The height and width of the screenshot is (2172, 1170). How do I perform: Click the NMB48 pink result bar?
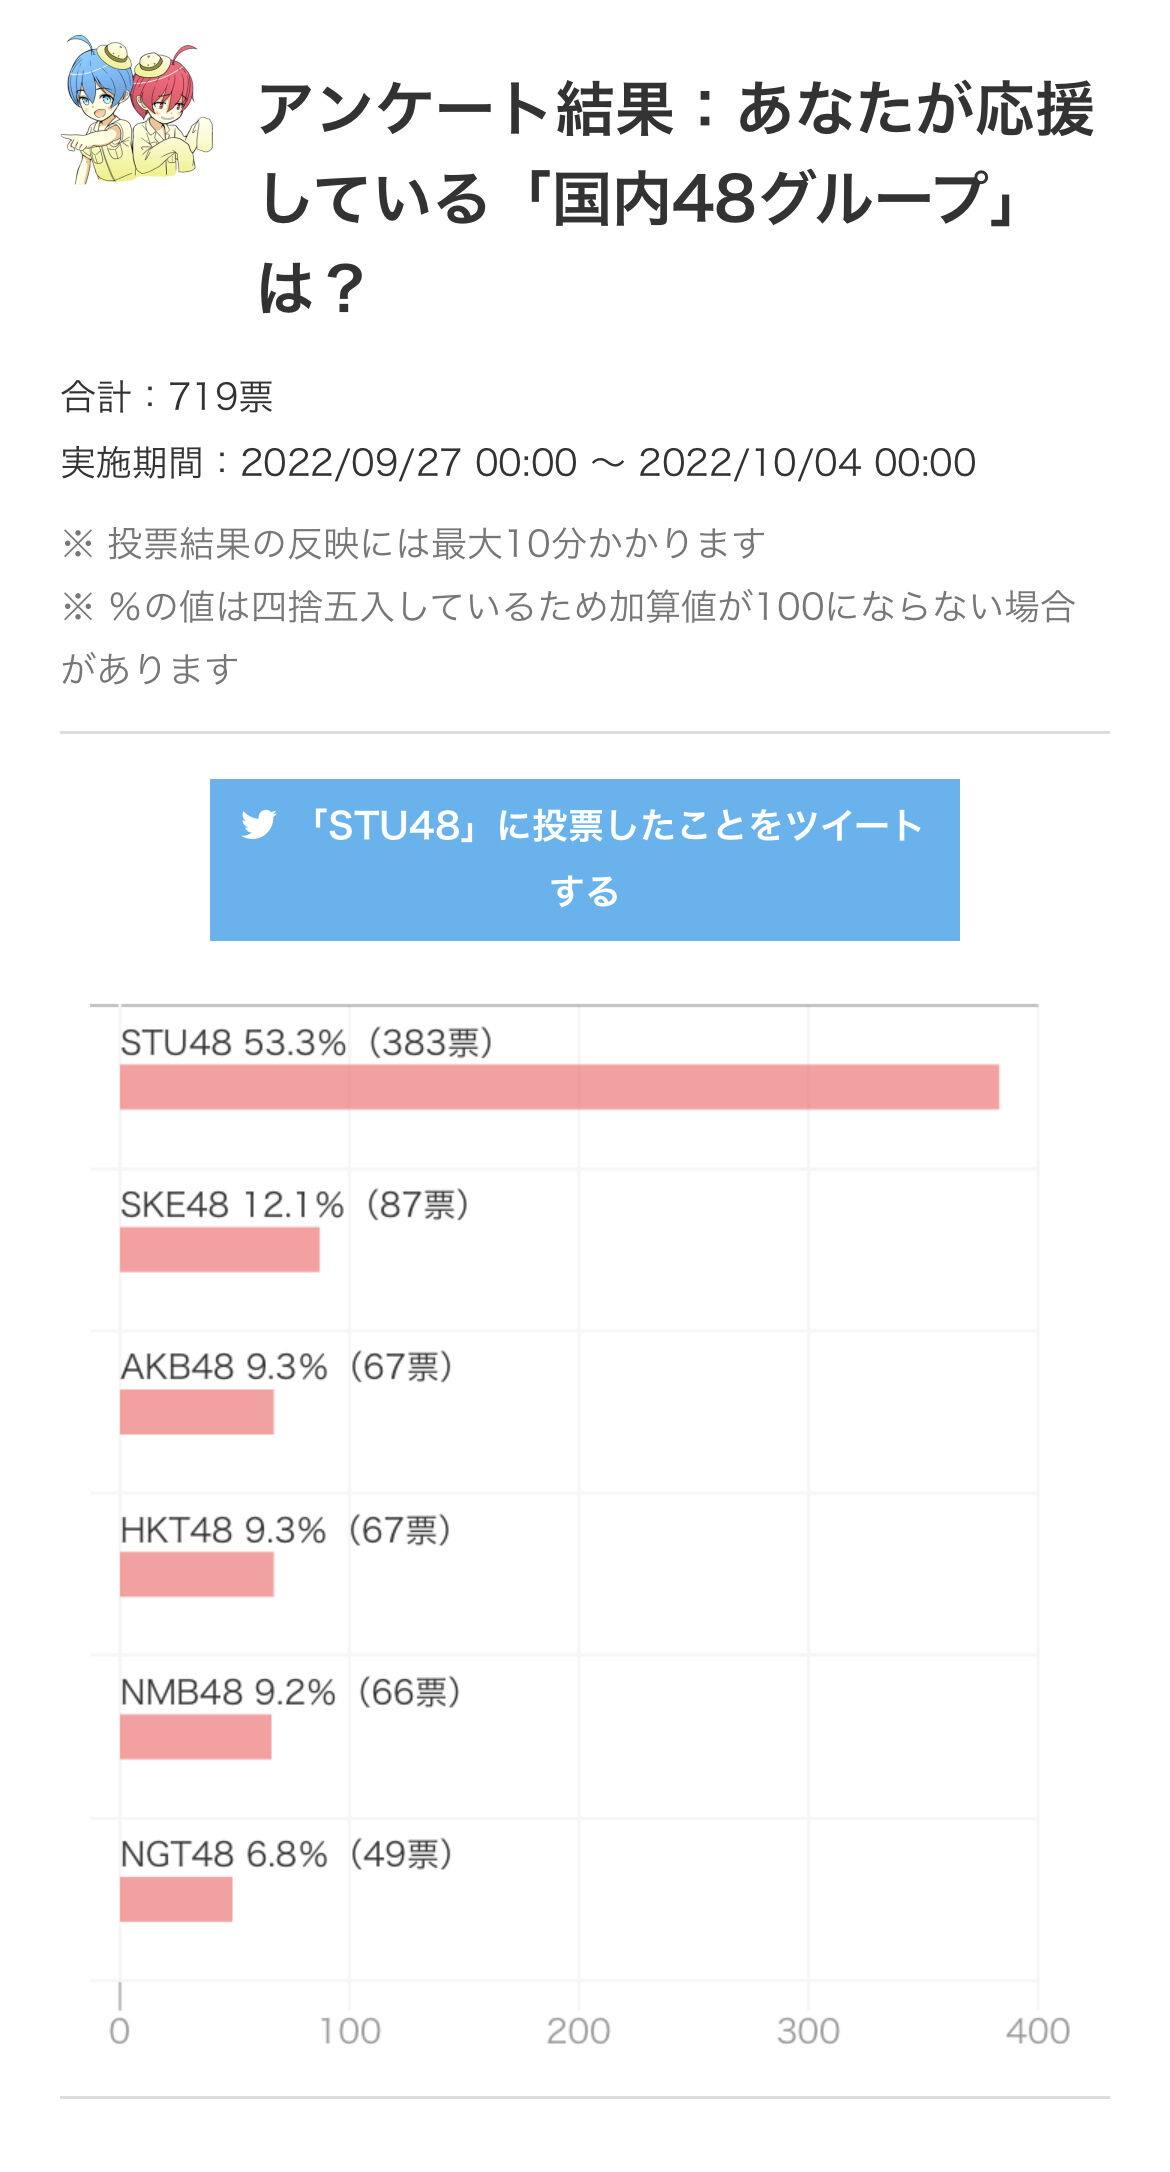click(195, 1737)
